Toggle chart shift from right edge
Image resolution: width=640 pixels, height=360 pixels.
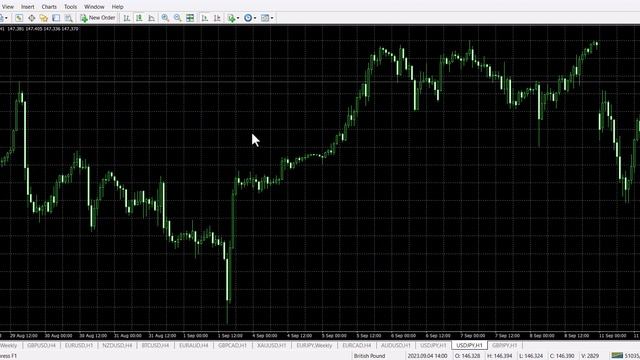click(x=217, y=18)
